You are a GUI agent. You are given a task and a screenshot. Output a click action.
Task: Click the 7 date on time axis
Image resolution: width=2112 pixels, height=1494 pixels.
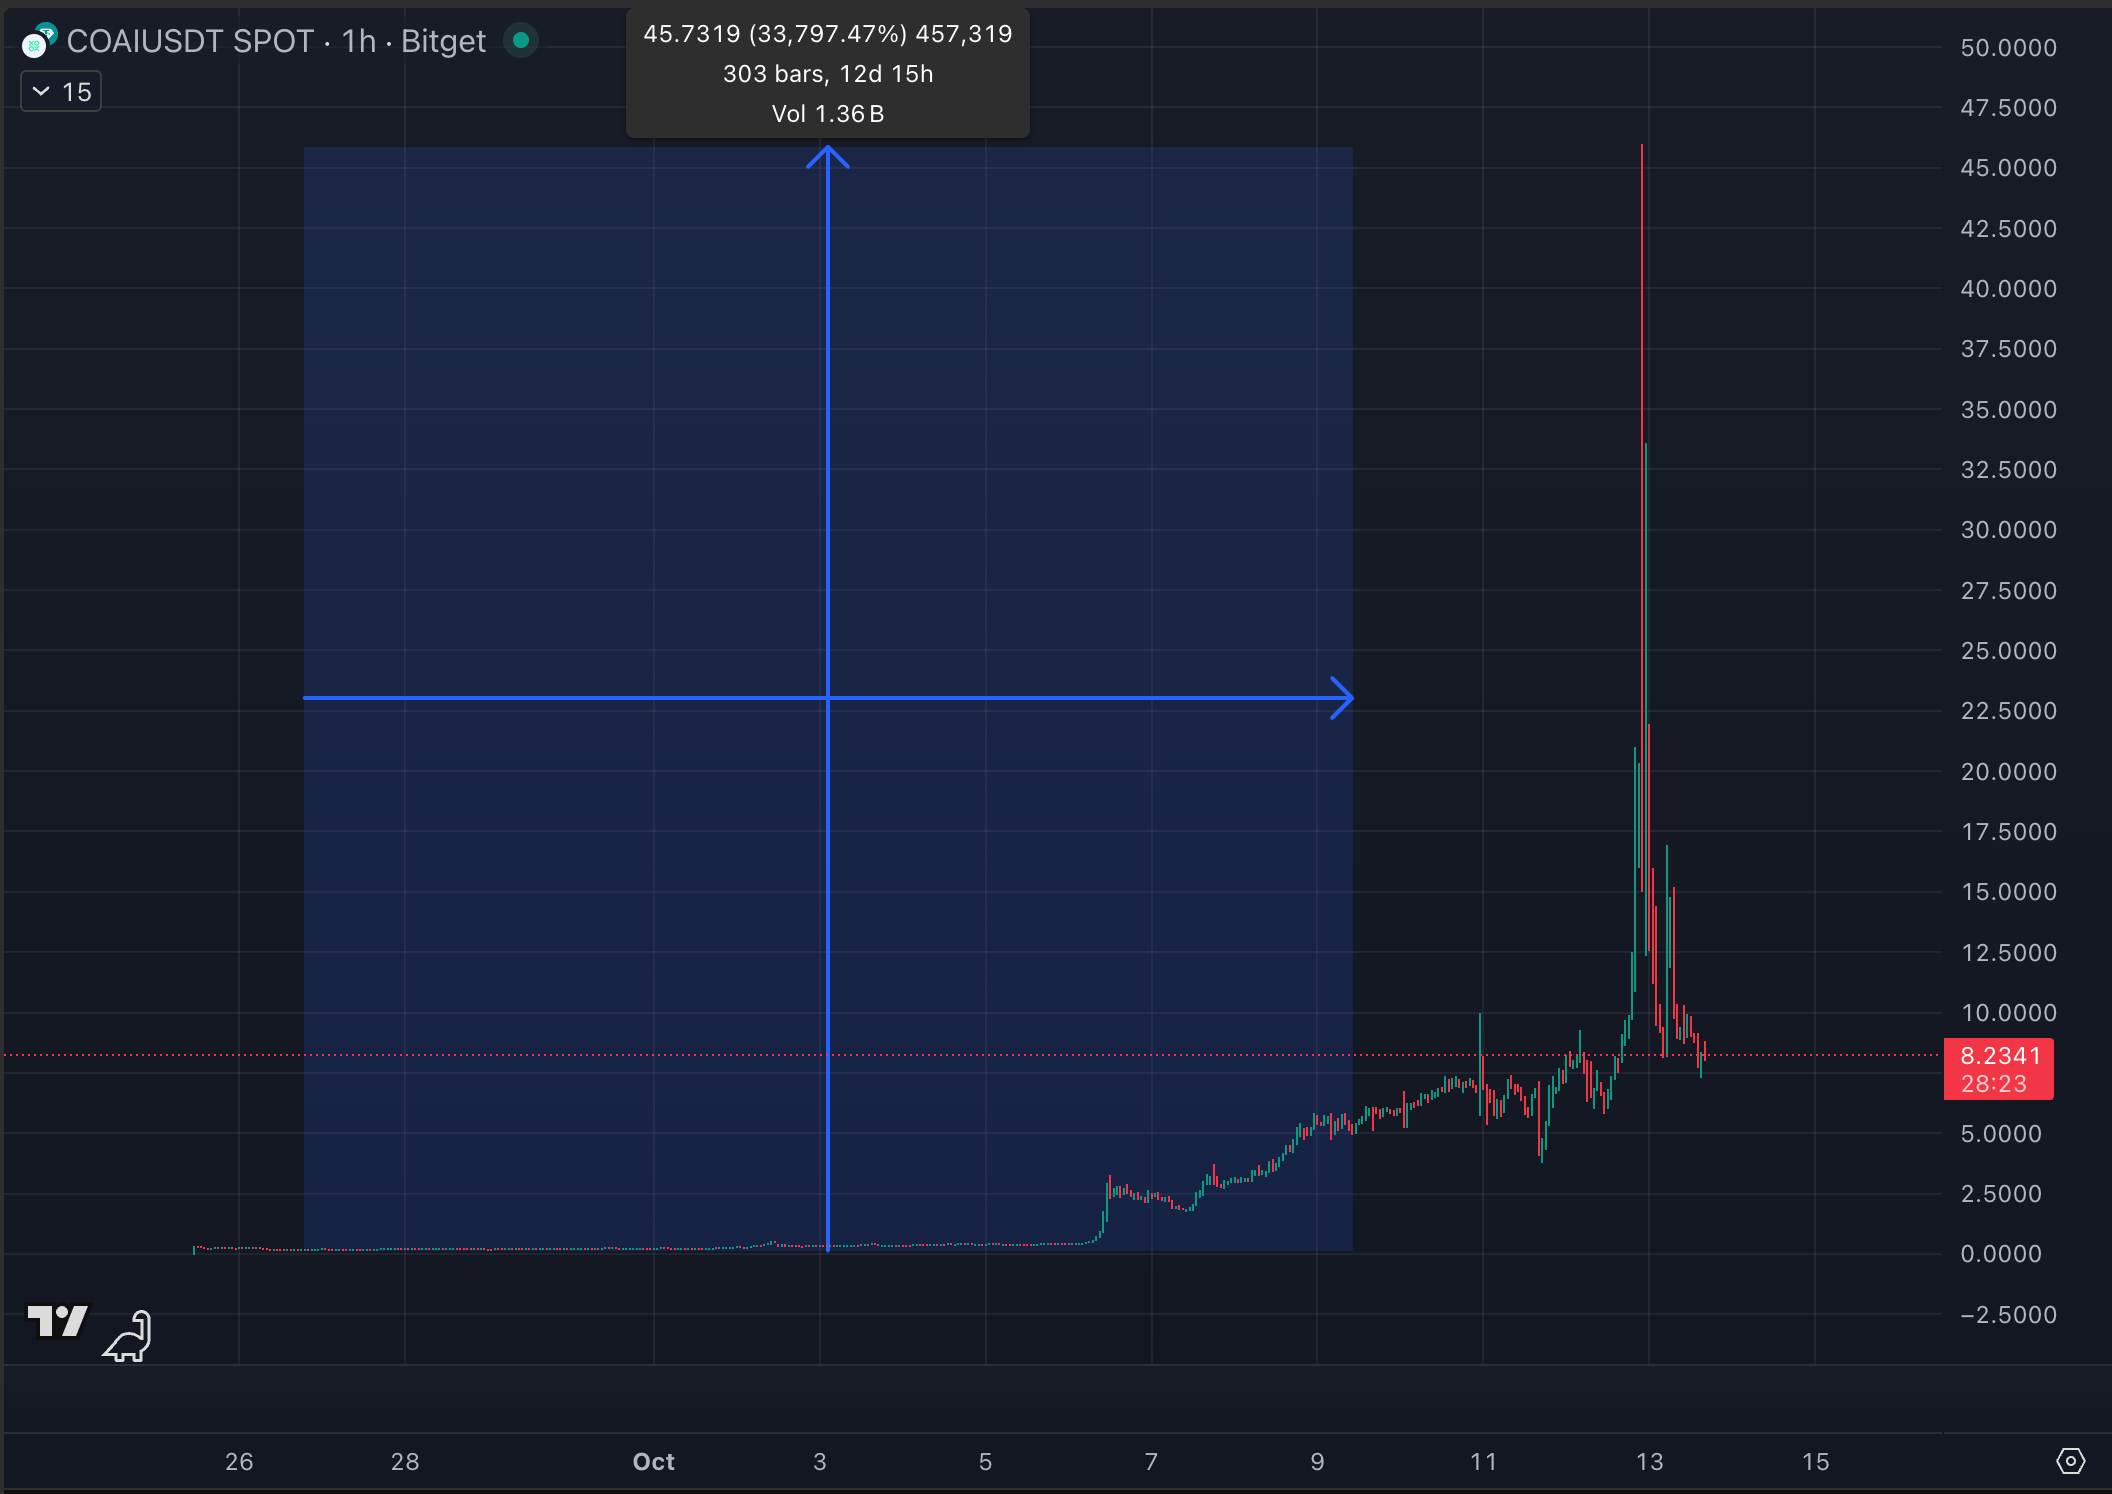pyautogui.click(x=1151, y=1462)
